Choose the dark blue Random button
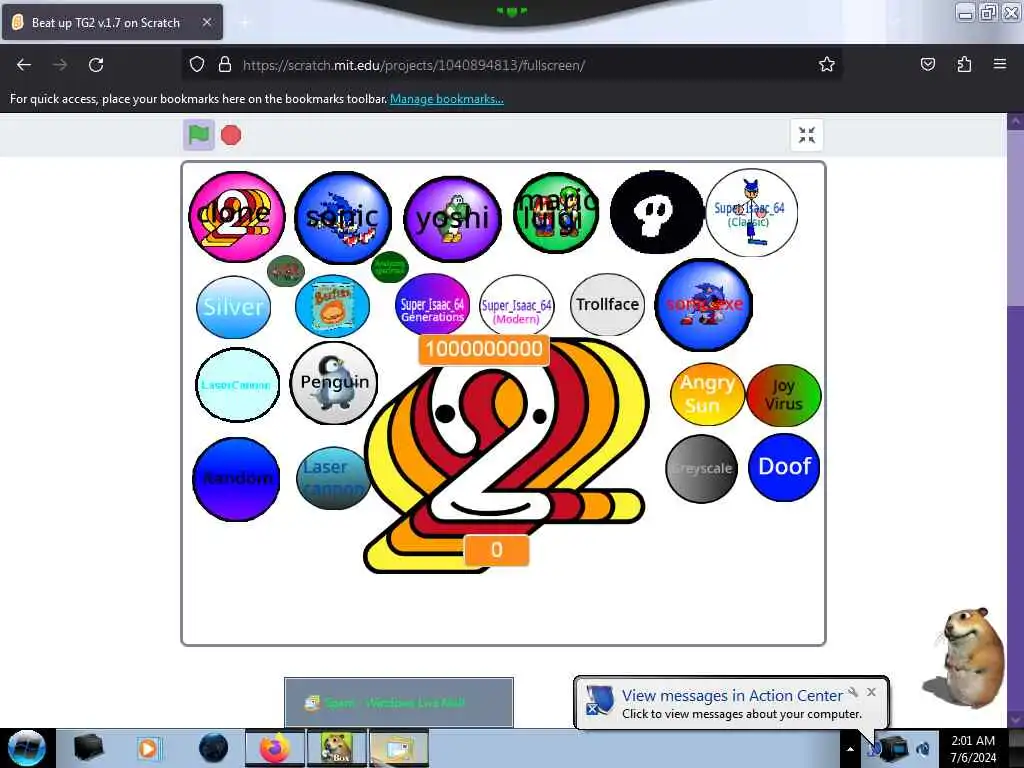1024x768 pixels. 236,479
